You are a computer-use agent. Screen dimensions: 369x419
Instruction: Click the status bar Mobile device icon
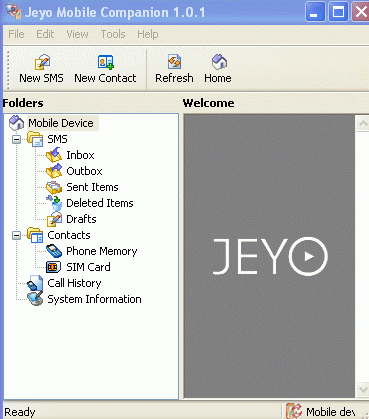294,411
